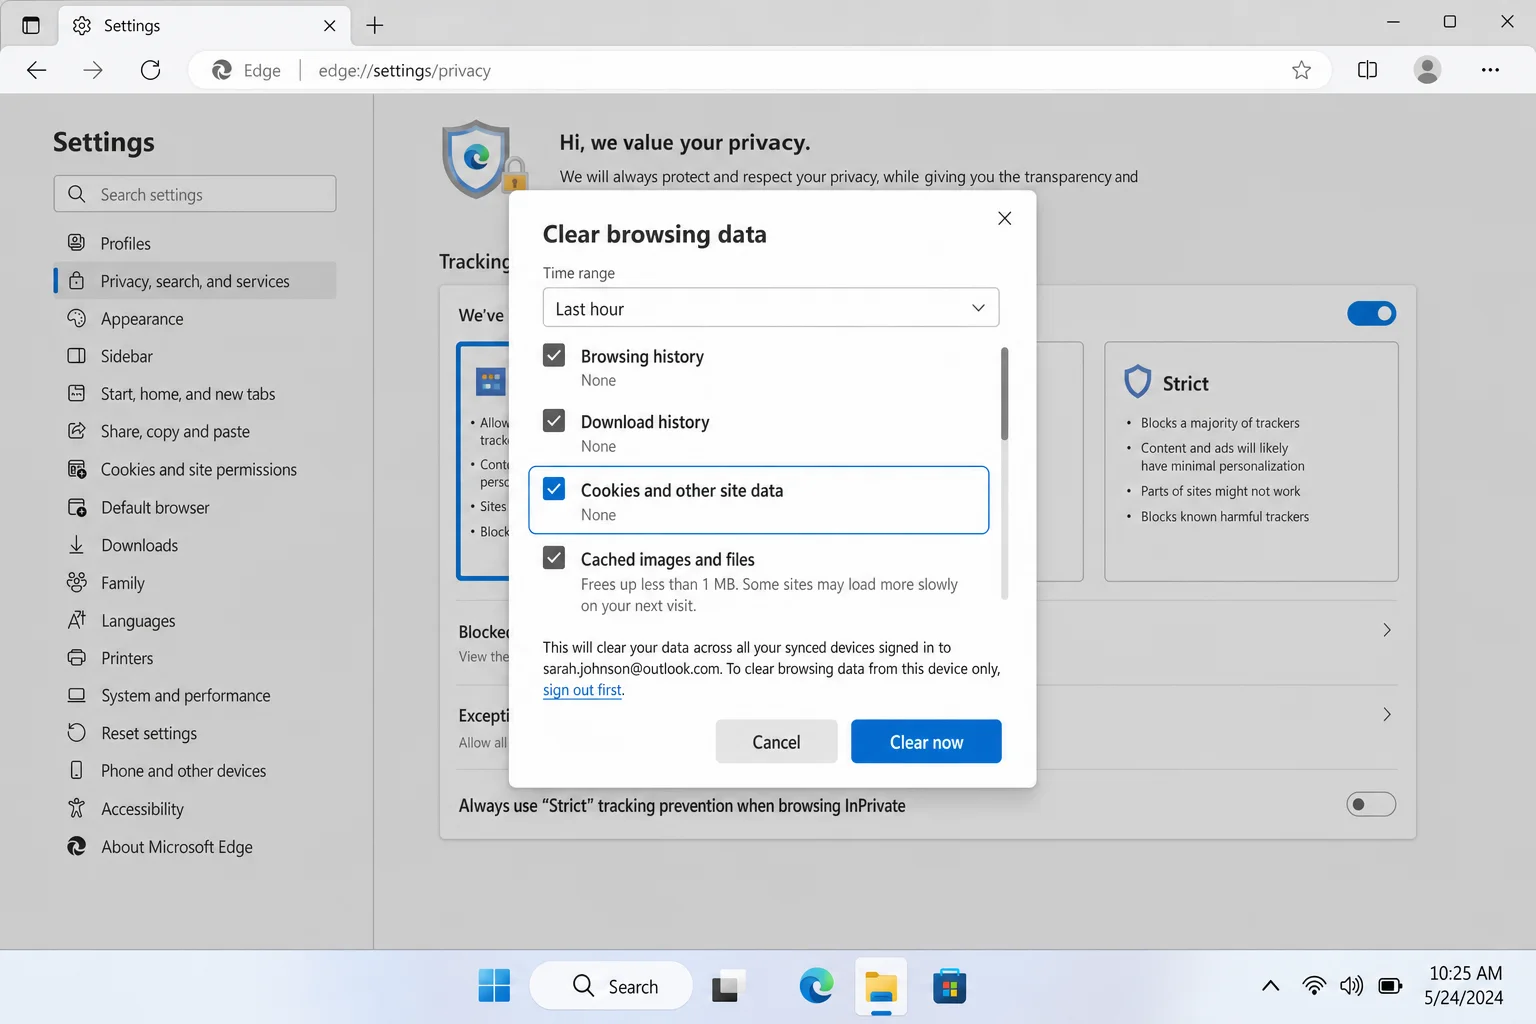Open File Explorer from taskbar
This screenshot has height=1024, width=1536.
881,986
